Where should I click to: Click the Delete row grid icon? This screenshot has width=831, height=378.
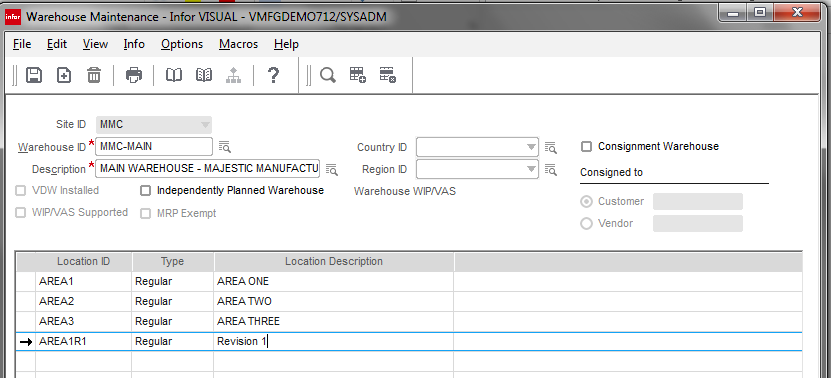(387, 75)
